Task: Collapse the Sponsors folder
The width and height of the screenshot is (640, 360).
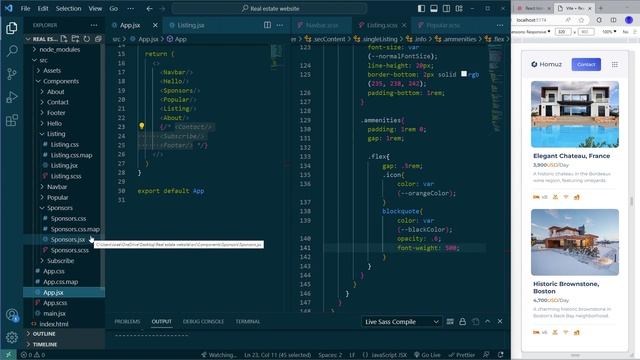Action: pyautogui.click(x=60, y=208)
